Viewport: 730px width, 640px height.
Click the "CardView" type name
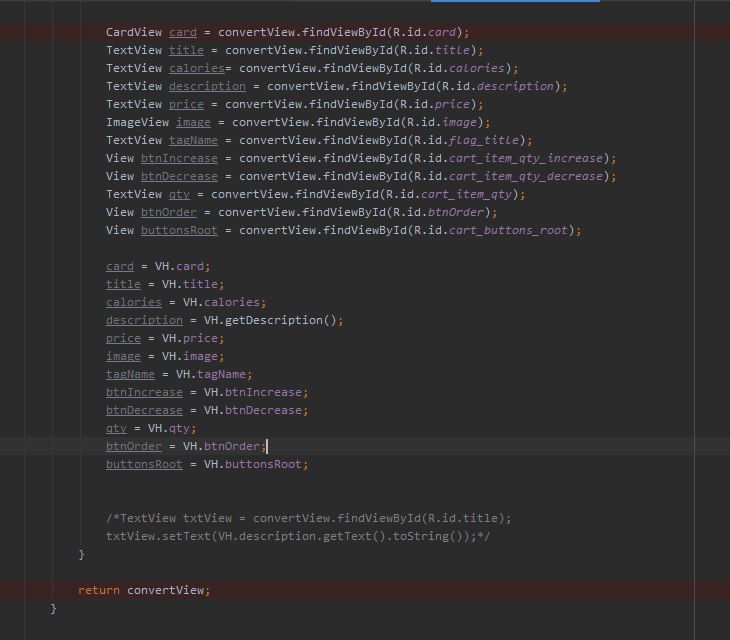(134, 32)
